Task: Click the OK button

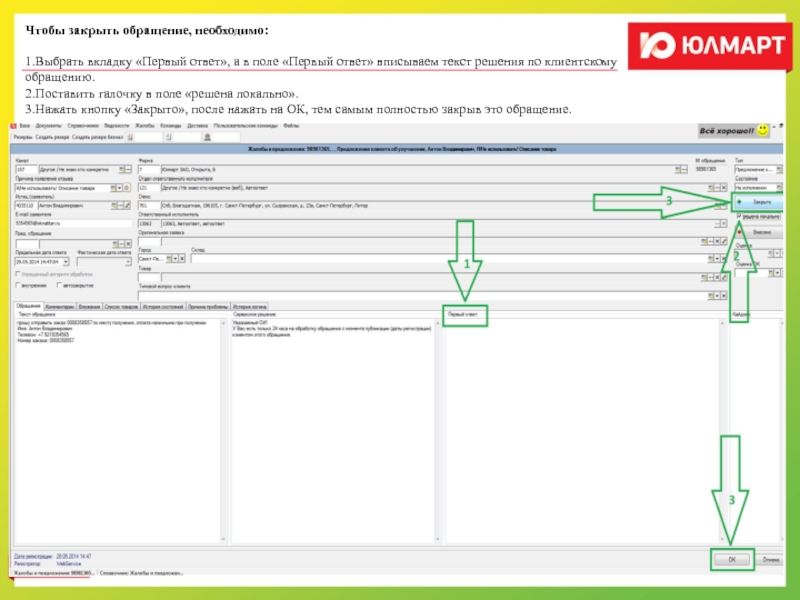Action: [732, 560]
